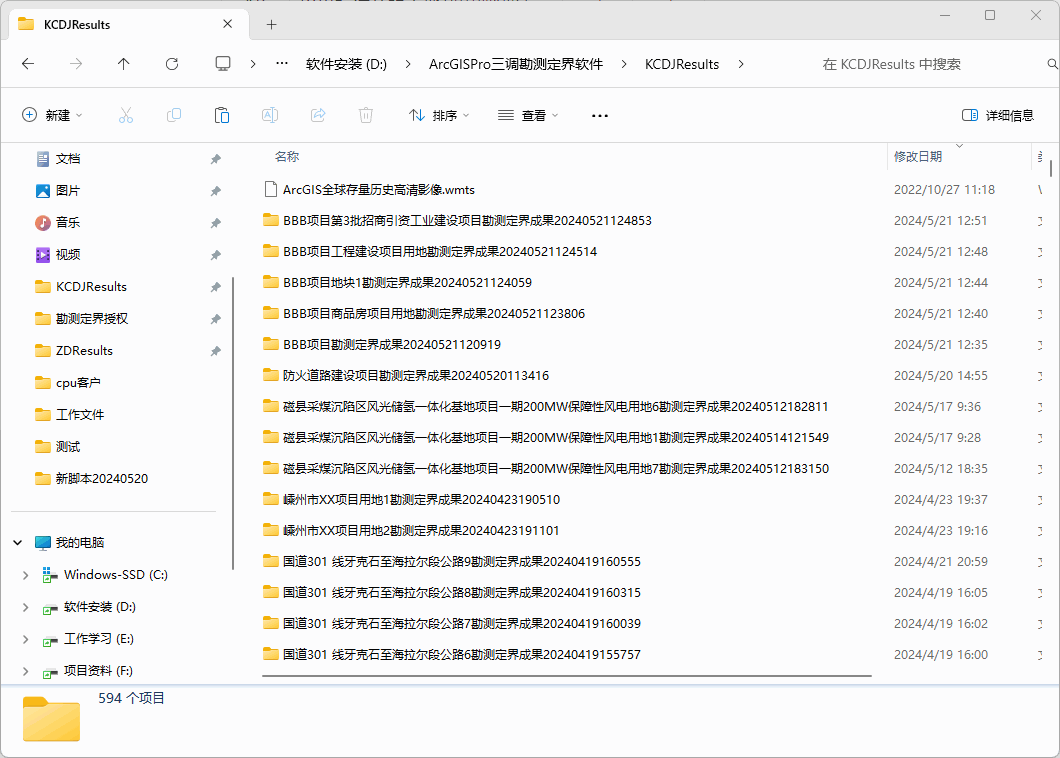Open the more options ellipsis menu

(x=600, y=115)
